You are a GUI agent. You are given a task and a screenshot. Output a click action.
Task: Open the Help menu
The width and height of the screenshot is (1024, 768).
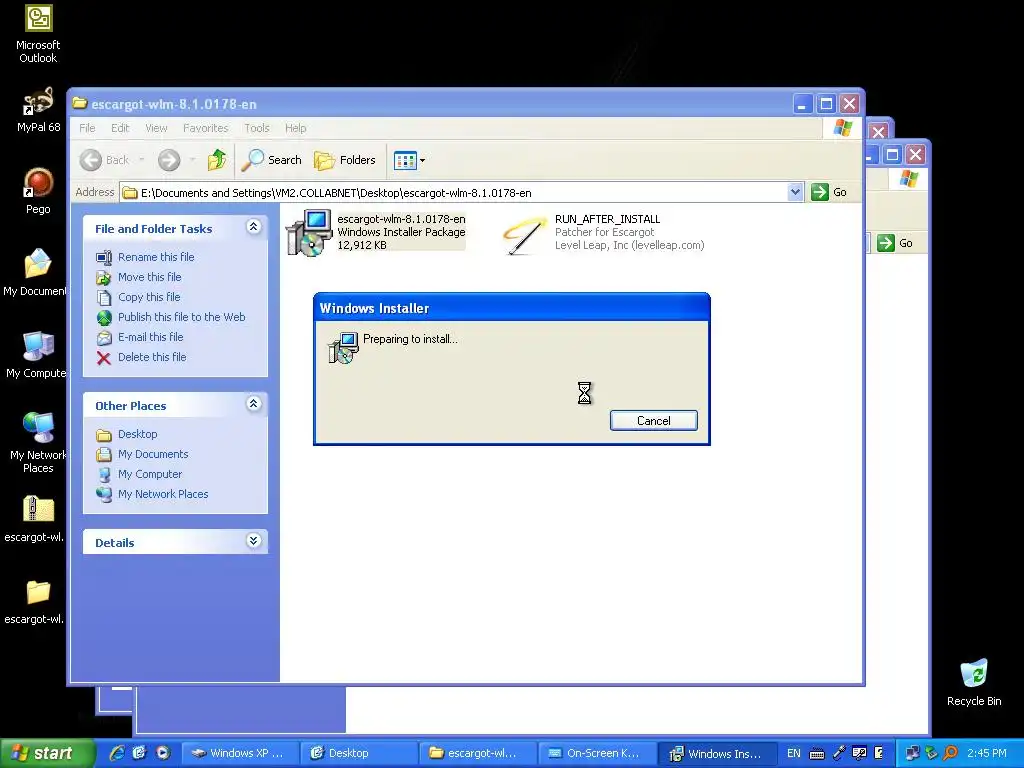pyautogui.click(x=295, y=128)
